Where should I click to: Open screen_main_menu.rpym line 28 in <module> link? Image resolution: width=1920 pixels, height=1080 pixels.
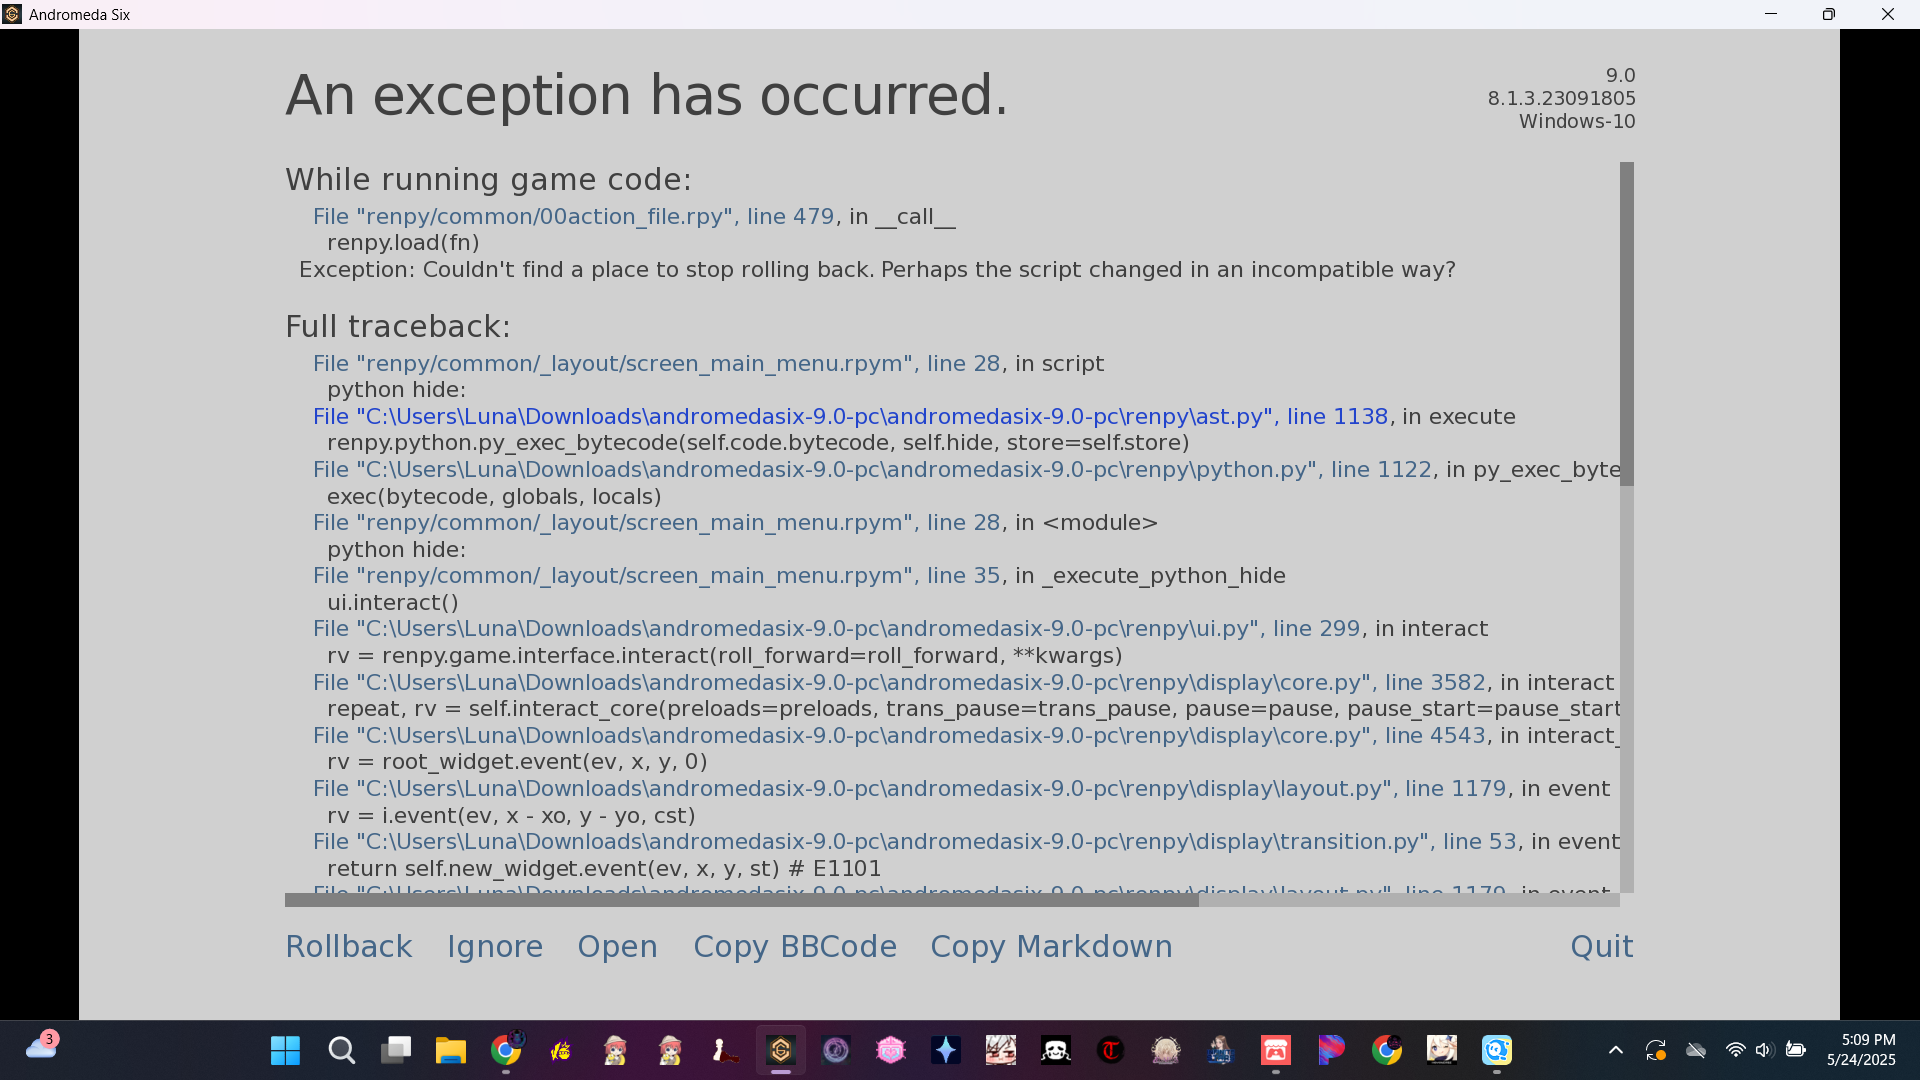(x=656, y=522)
